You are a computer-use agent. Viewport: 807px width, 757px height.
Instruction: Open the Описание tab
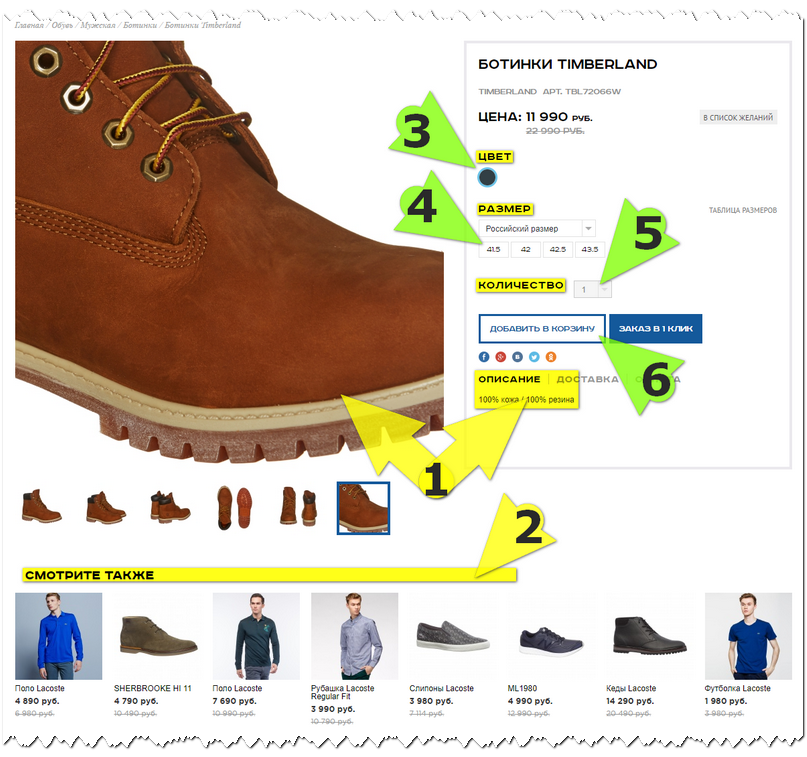(509, 379)
